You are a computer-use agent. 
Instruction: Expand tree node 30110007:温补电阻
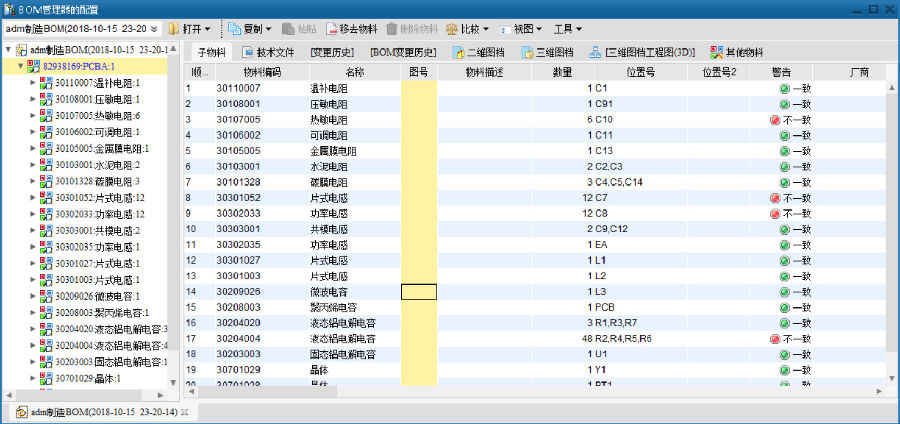coord(32,83)
